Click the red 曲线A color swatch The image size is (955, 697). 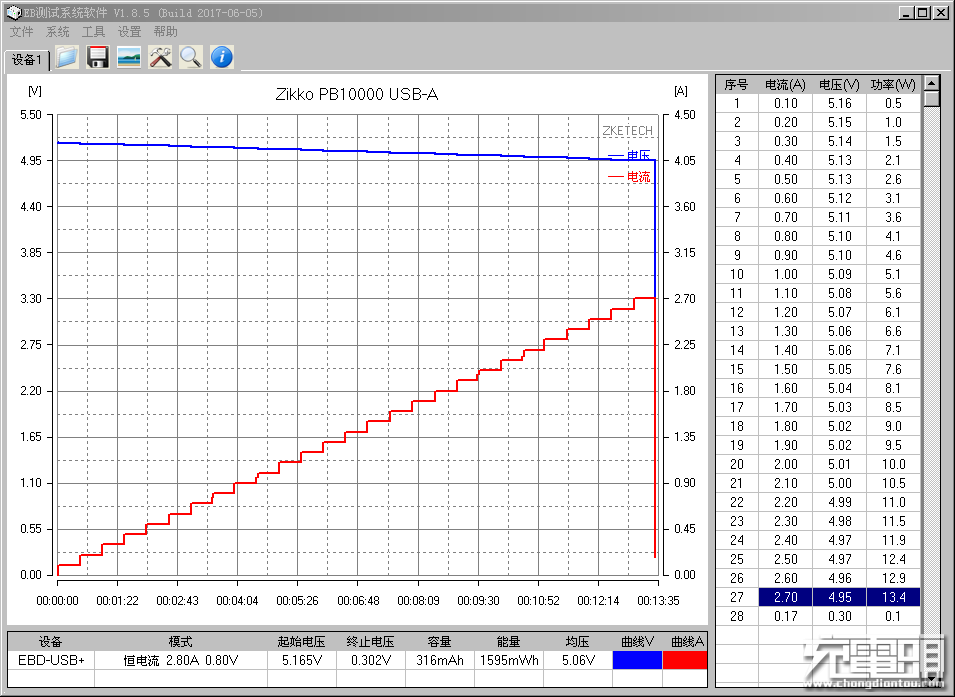point(685,660)
